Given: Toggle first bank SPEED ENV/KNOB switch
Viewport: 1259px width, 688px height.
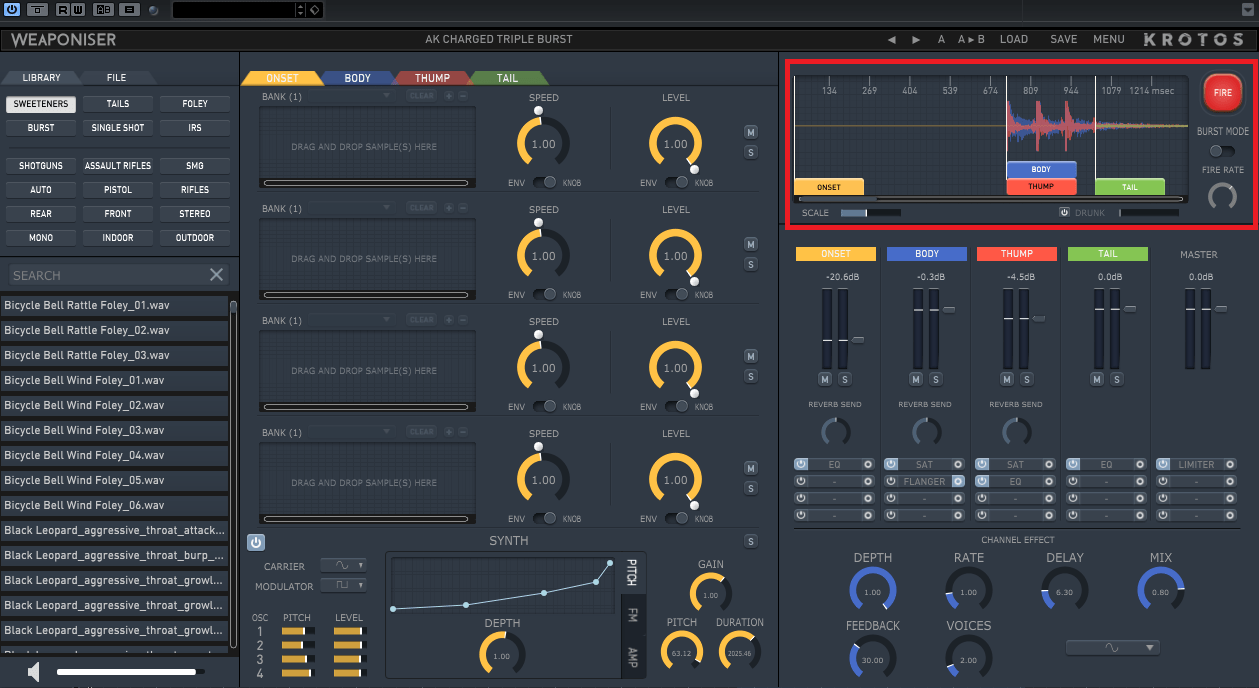Looking at the screenshot, I should pyautogui.click(x=543, y=182).
